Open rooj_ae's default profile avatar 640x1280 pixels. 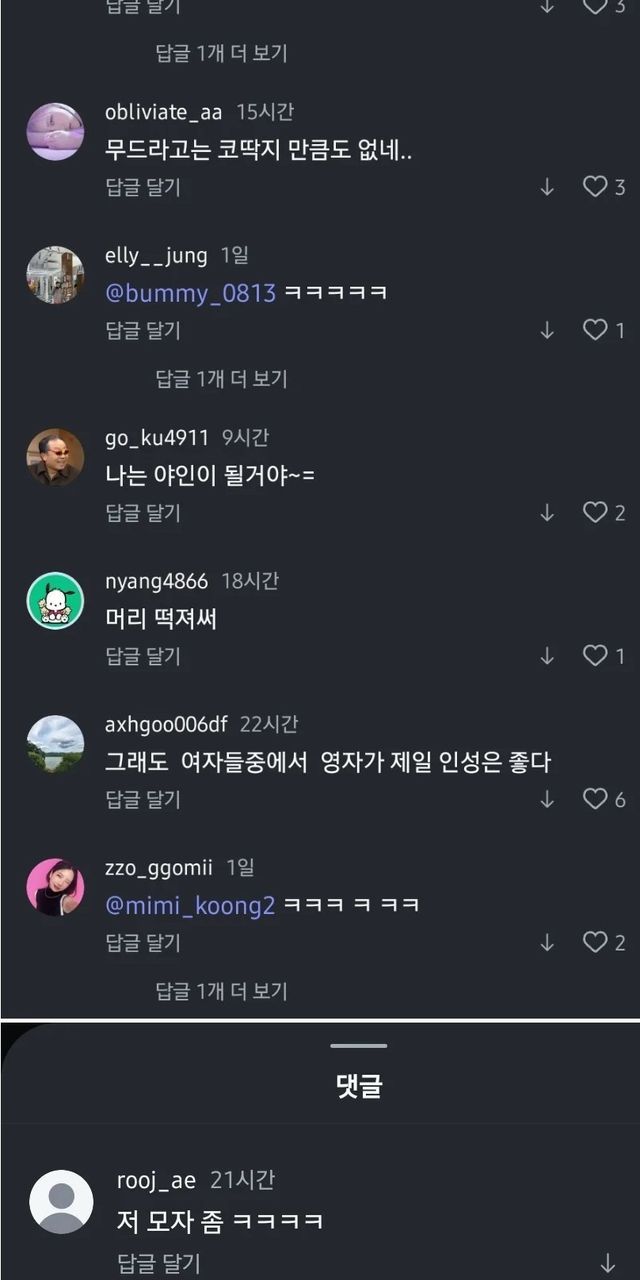click(61, 1201)
